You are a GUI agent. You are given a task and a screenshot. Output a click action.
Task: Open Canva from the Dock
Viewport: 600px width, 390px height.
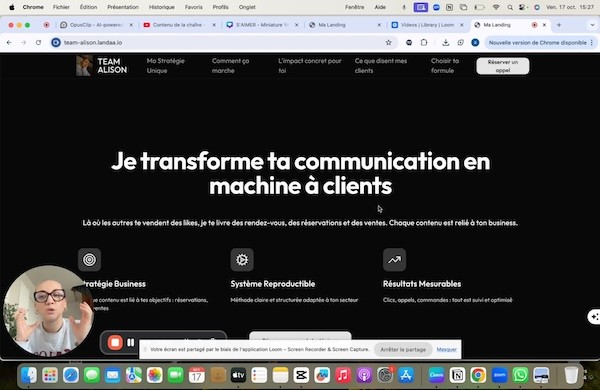pyautogui.click(x=436, y=375)
